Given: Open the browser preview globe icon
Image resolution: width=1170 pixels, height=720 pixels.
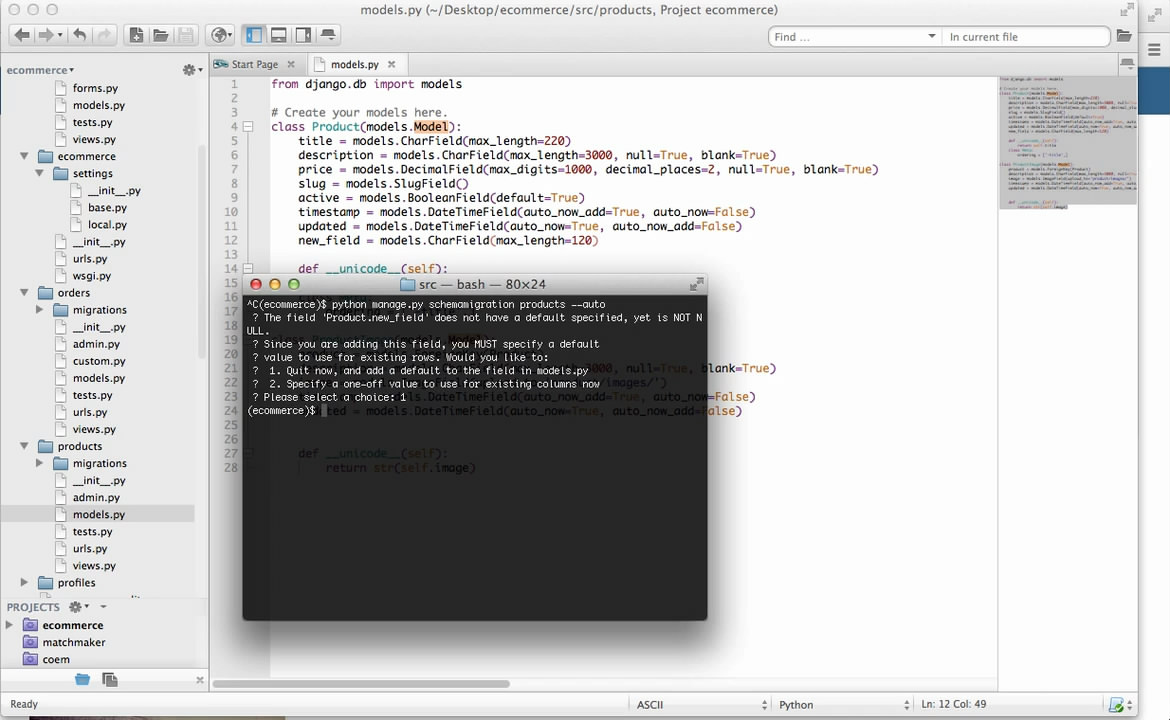Looking at the screenshot, I should (x=220, y=35).
